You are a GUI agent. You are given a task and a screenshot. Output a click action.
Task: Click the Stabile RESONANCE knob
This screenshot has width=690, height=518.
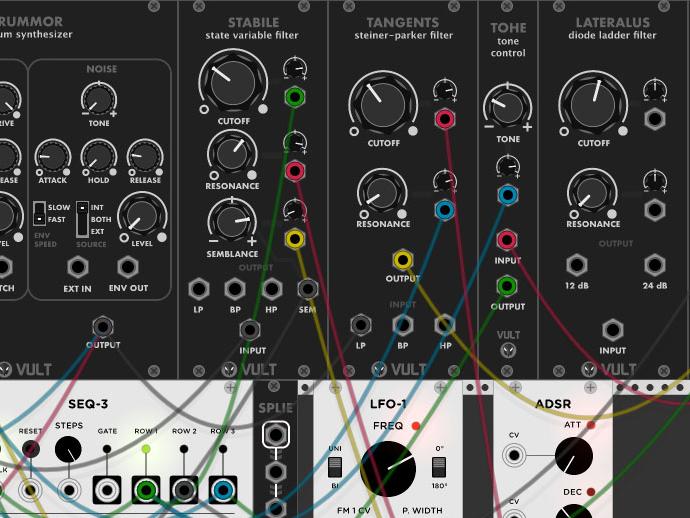click(x=232, y=154)
